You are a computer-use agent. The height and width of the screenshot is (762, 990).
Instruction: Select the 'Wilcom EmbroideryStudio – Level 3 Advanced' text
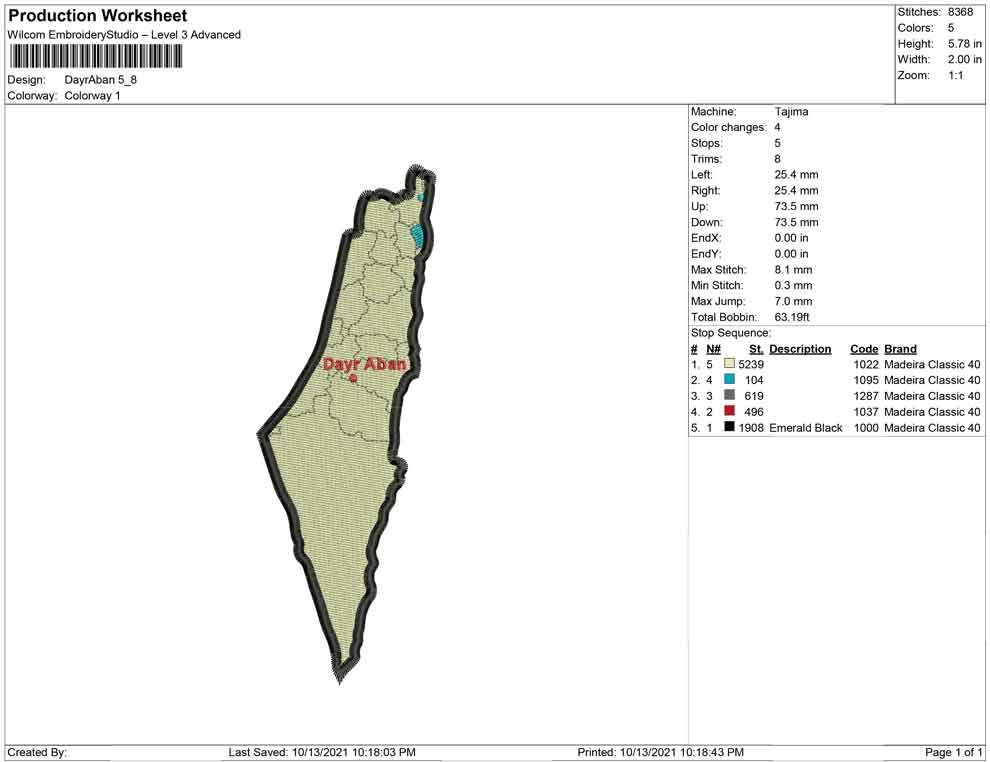[x=124, y=35]
